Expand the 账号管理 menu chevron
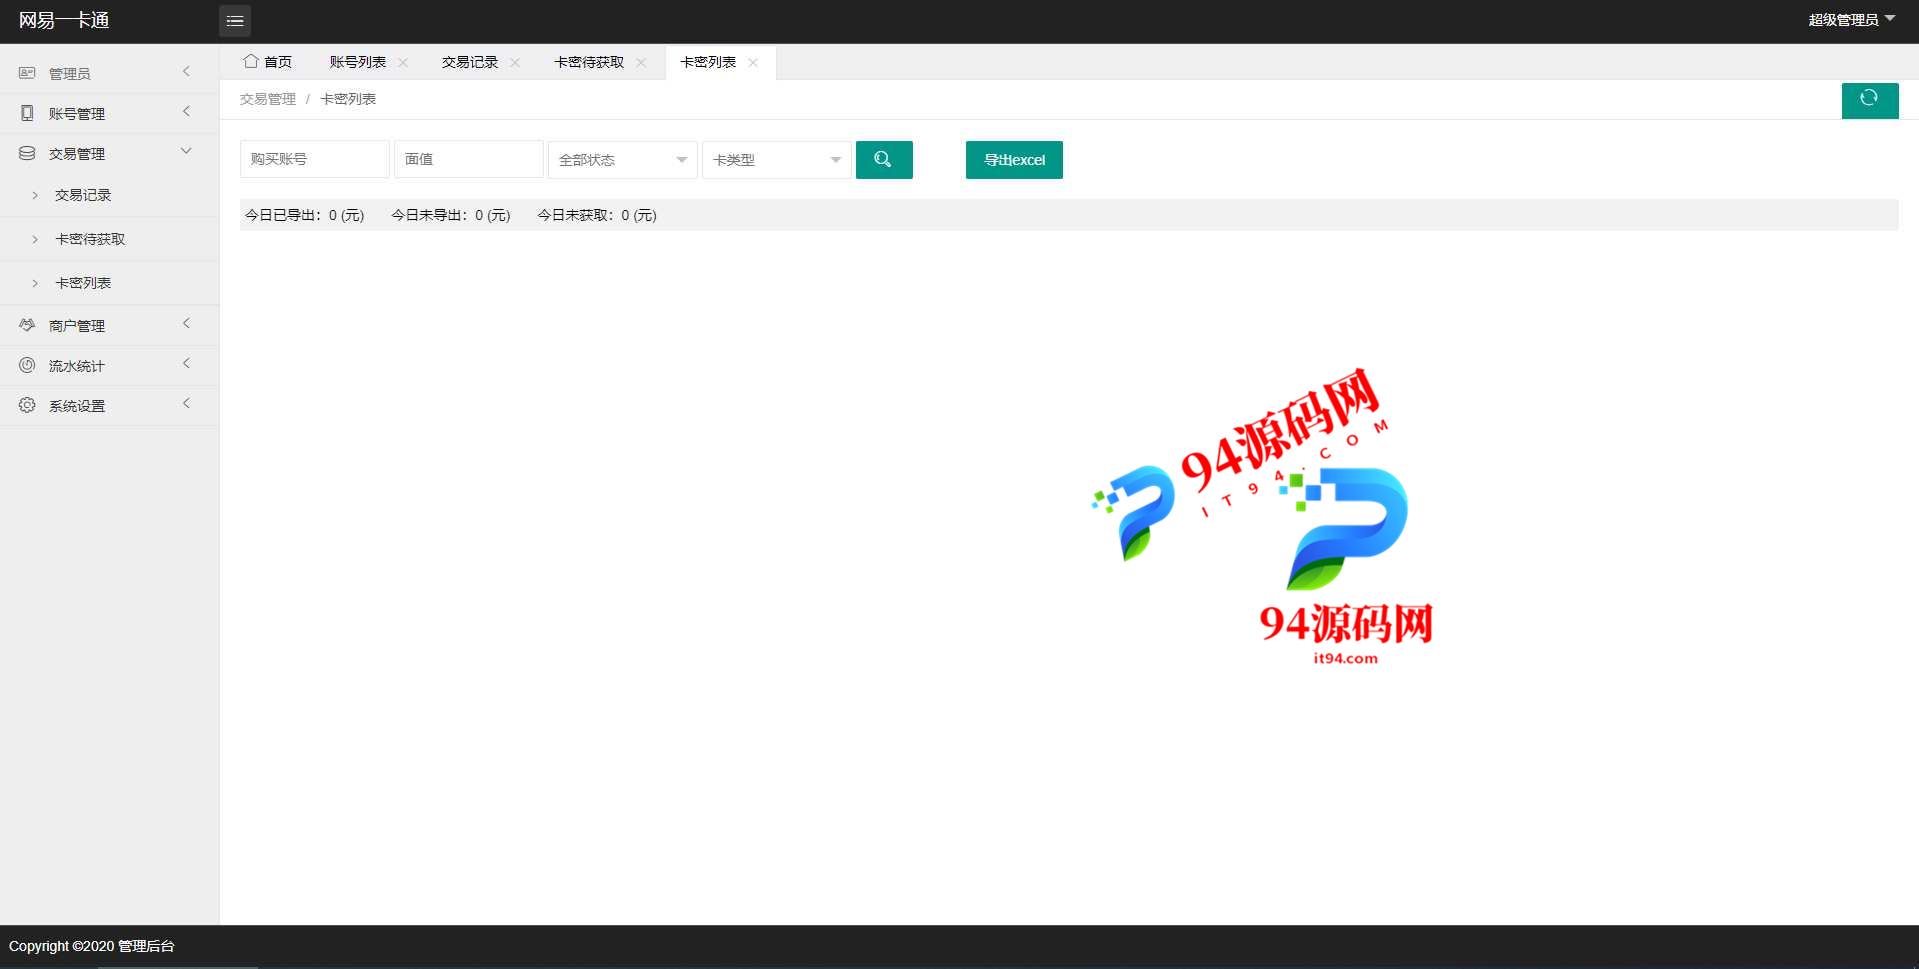The width and height of the screenshot is (1919, 969). click(186, 111)
